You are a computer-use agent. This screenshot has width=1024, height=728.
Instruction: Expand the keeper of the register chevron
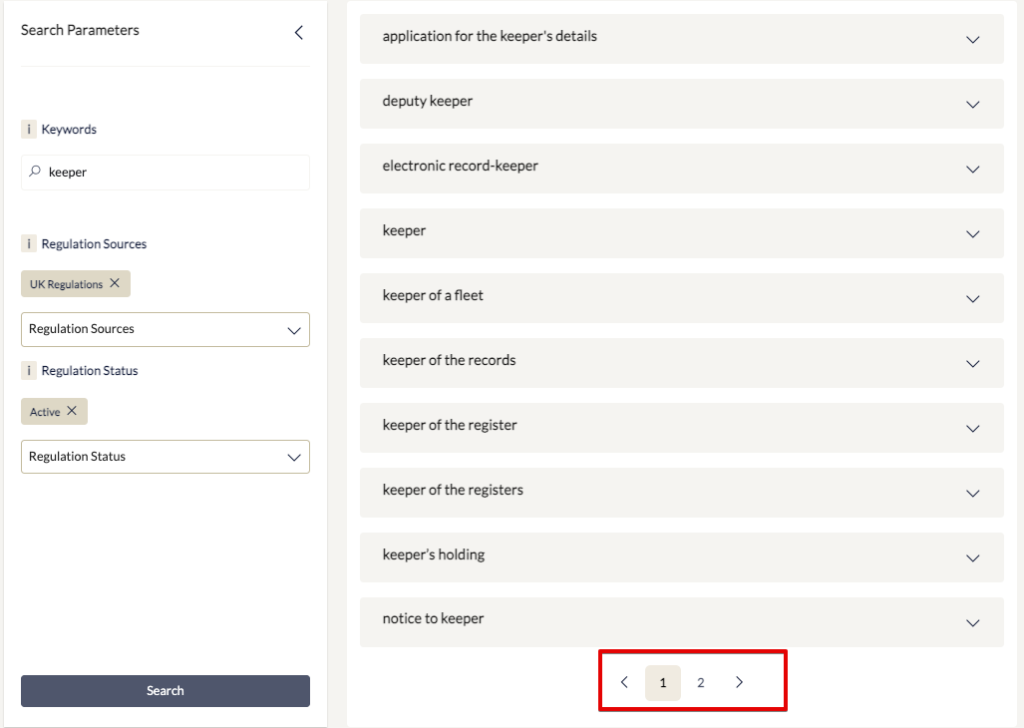coord(972,428)
